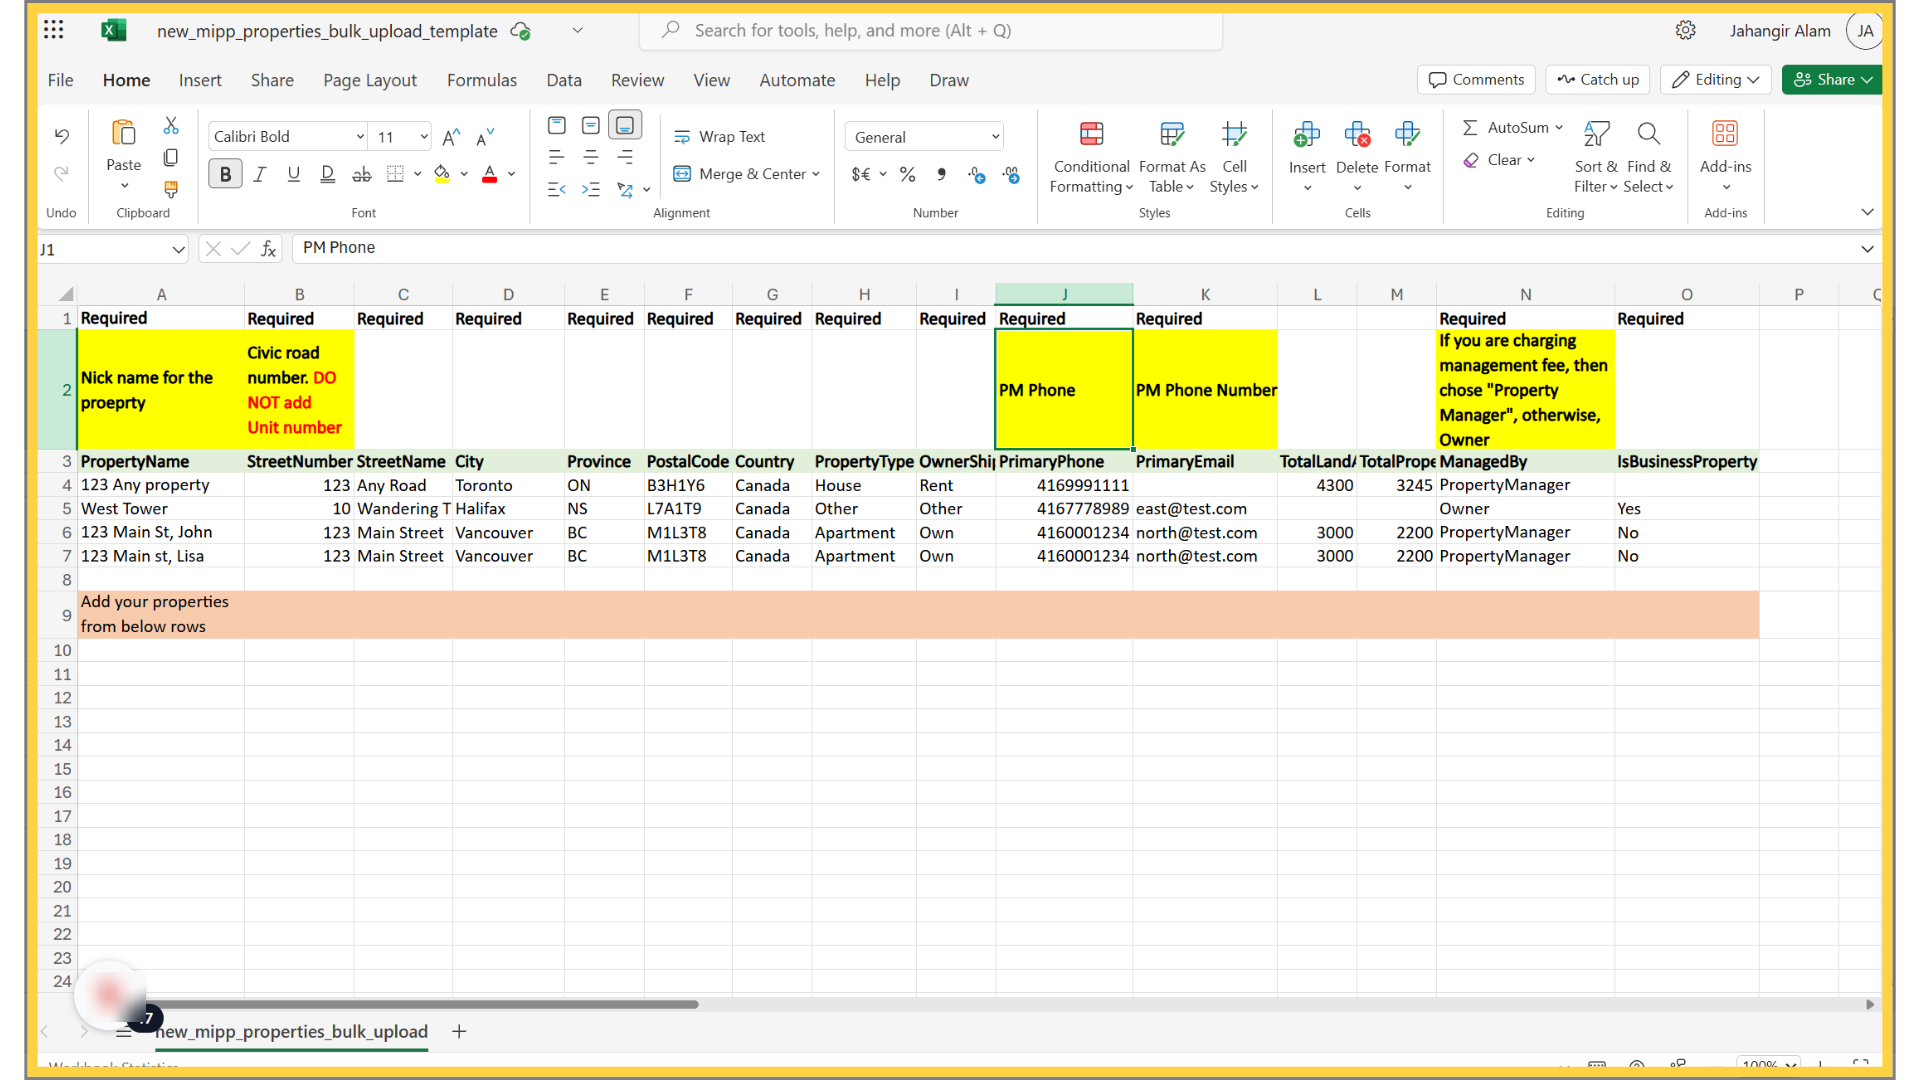Click the Center horizontal alignment icon
Screen dimensions: 1920x1080
[x=591, y=158]
